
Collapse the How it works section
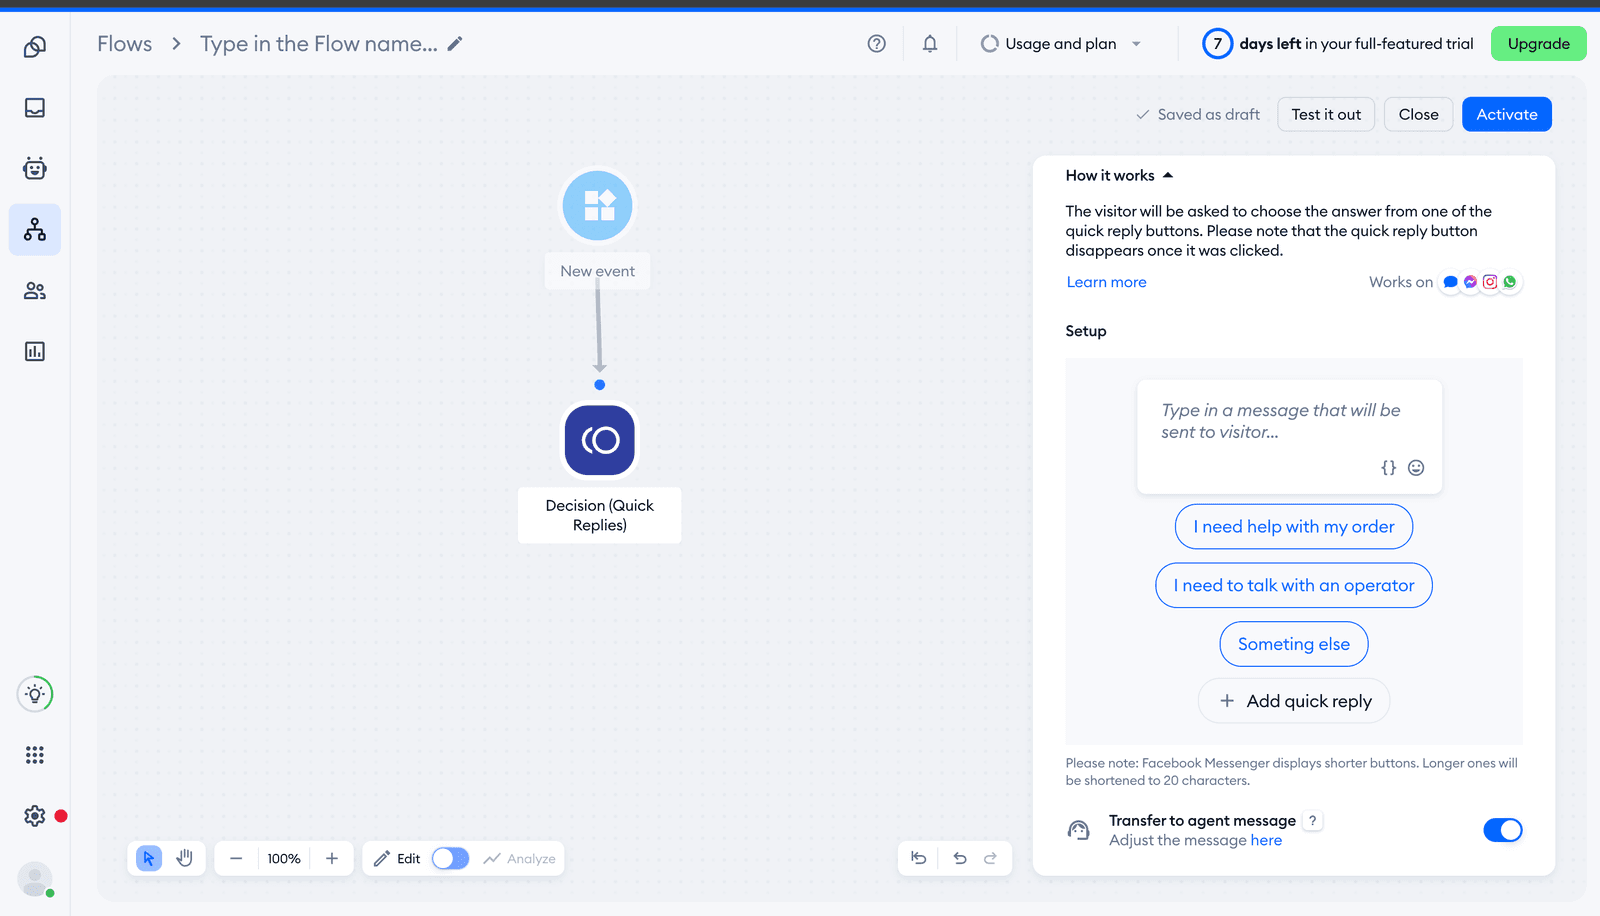(x=1119, y=175)
